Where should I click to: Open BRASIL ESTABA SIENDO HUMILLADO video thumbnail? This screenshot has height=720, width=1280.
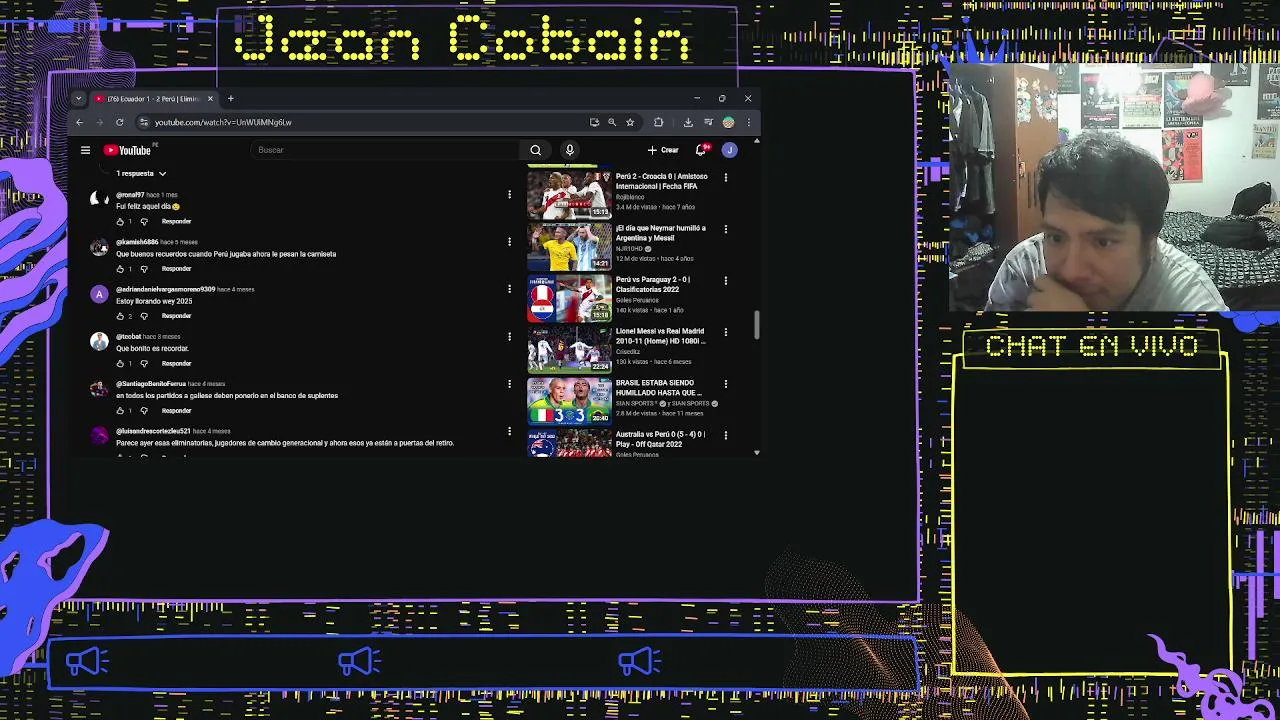[x=569, y=401]
